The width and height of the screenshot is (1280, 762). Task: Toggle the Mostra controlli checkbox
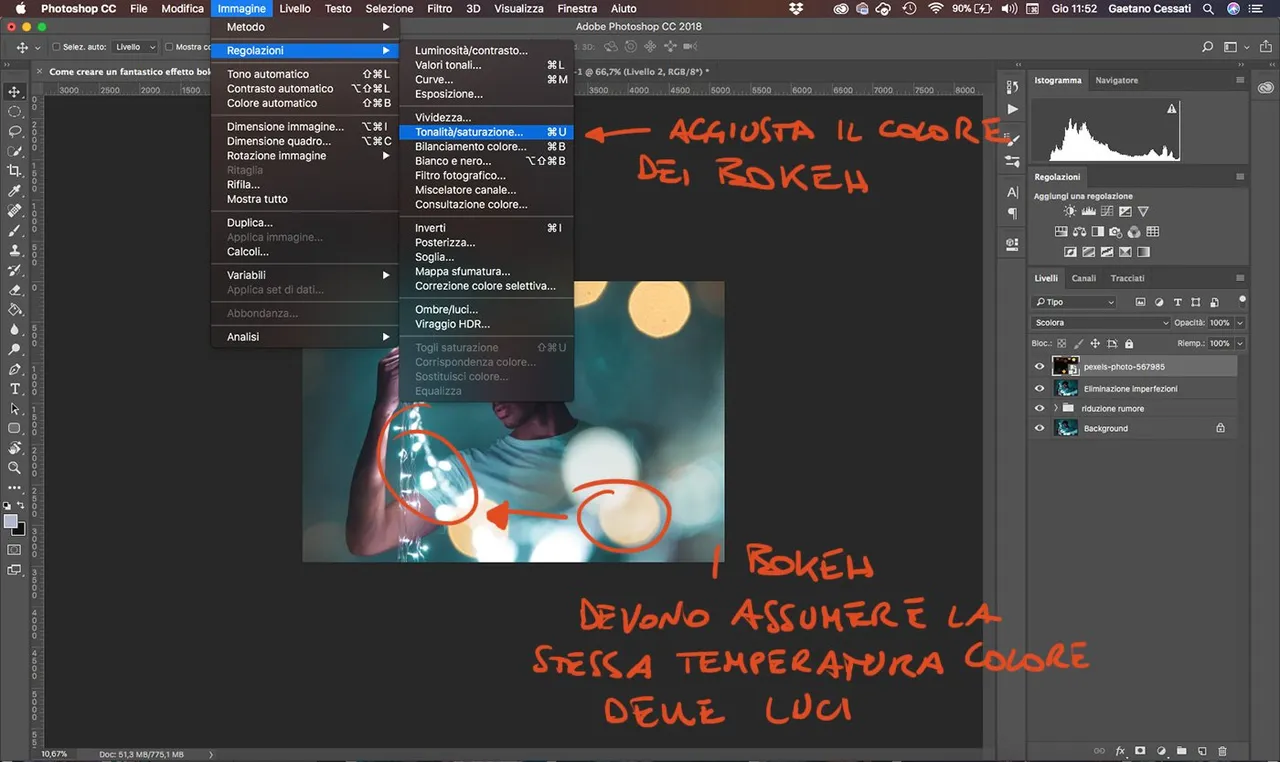click(169, 47)
